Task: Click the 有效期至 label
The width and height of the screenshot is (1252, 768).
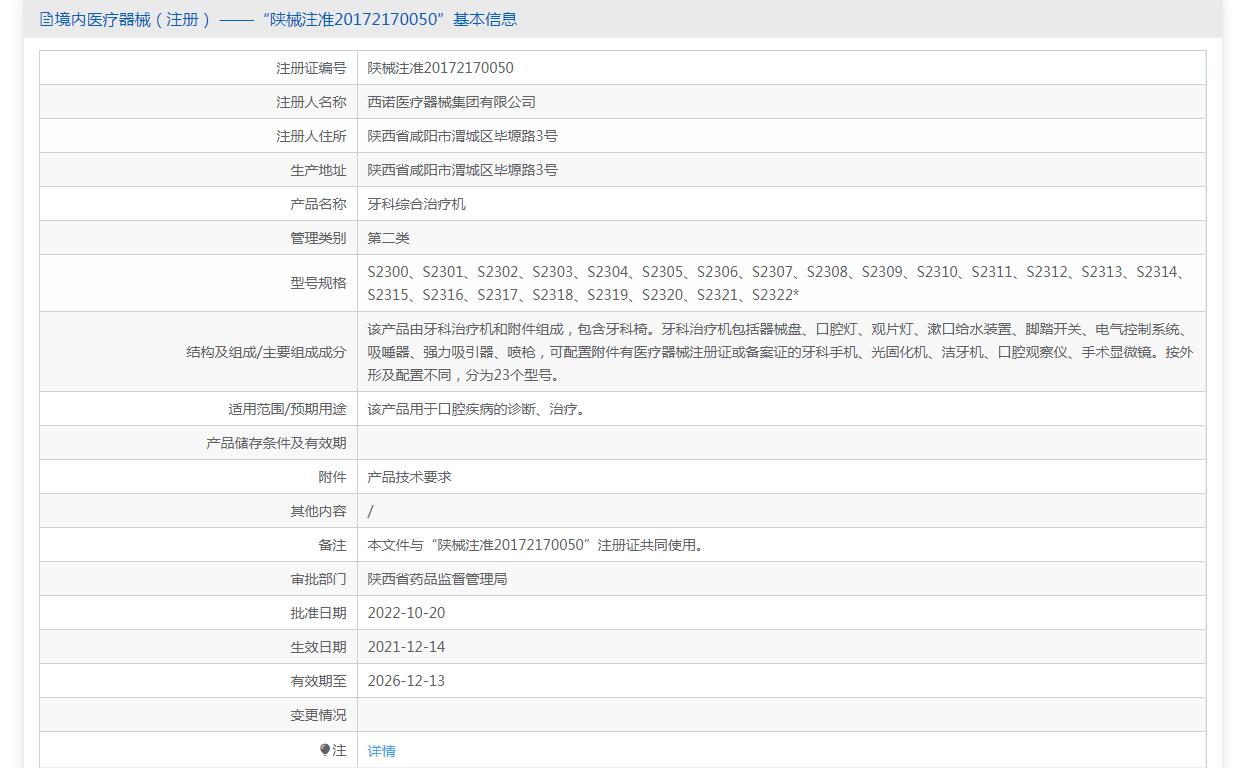Action: [x=318, y=681]
